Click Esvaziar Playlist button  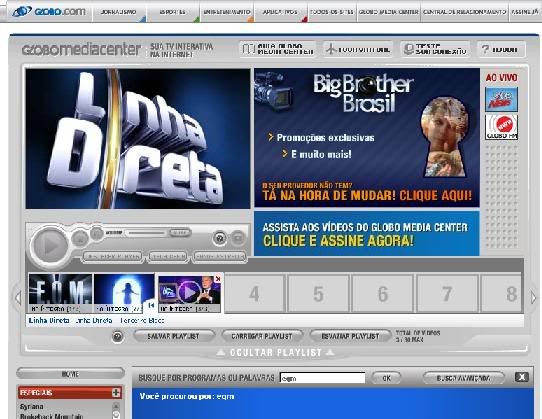point(350,336)
